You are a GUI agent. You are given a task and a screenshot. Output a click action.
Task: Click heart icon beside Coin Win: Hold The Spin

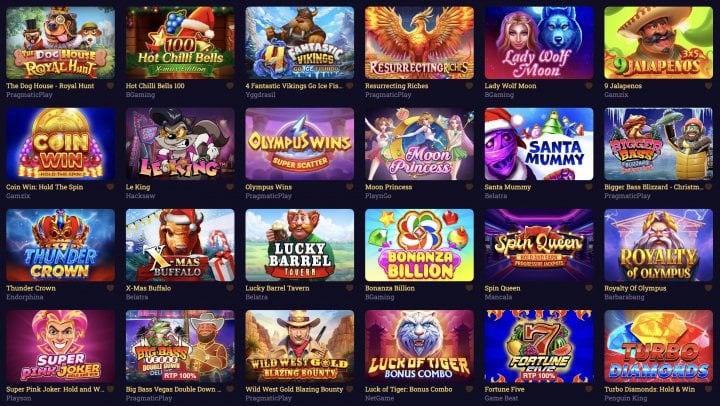point(110,187)
